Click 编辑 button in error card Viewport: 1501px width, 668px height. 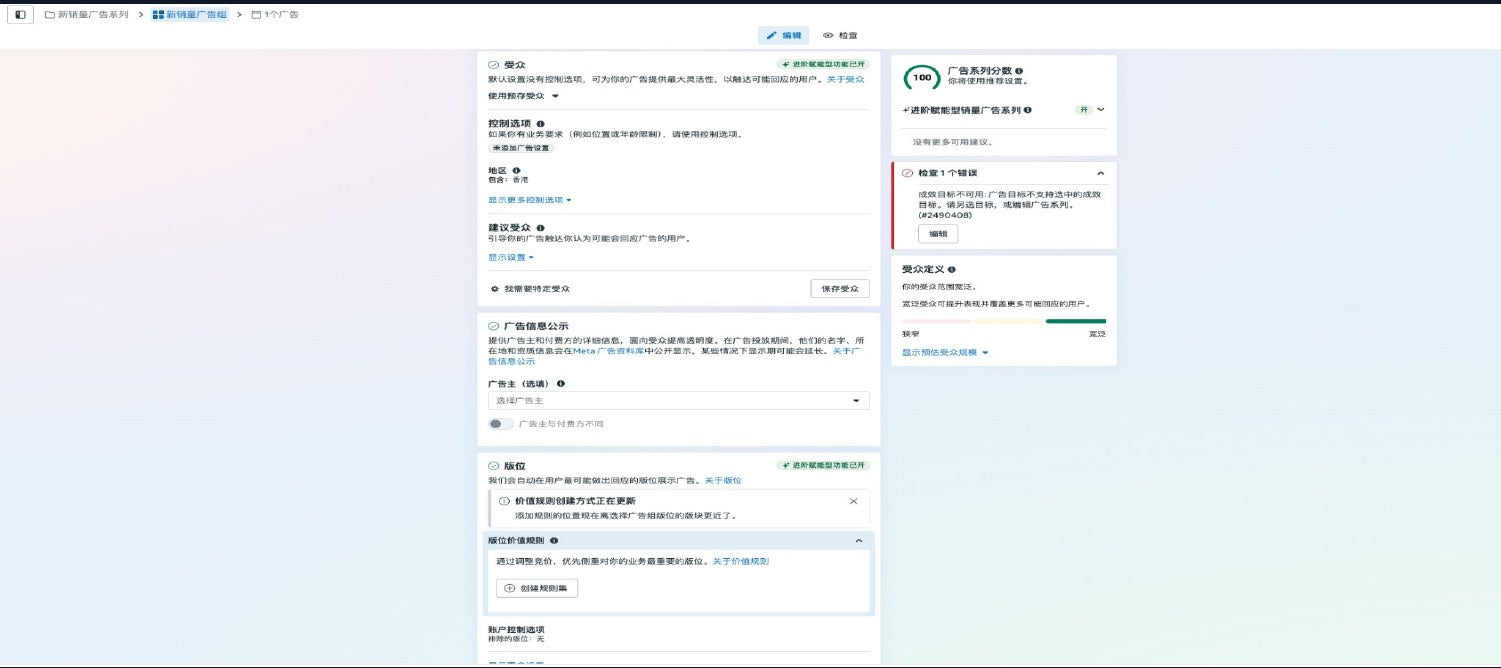938,234
